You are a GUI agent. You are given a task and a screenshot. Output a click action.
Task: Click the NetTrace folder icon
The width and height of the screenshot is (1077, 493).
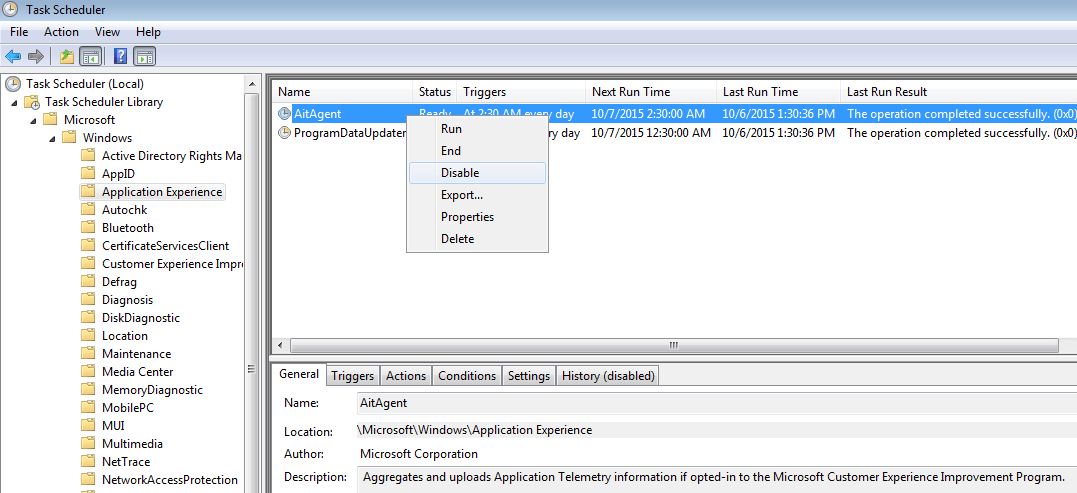click(87, 461)
